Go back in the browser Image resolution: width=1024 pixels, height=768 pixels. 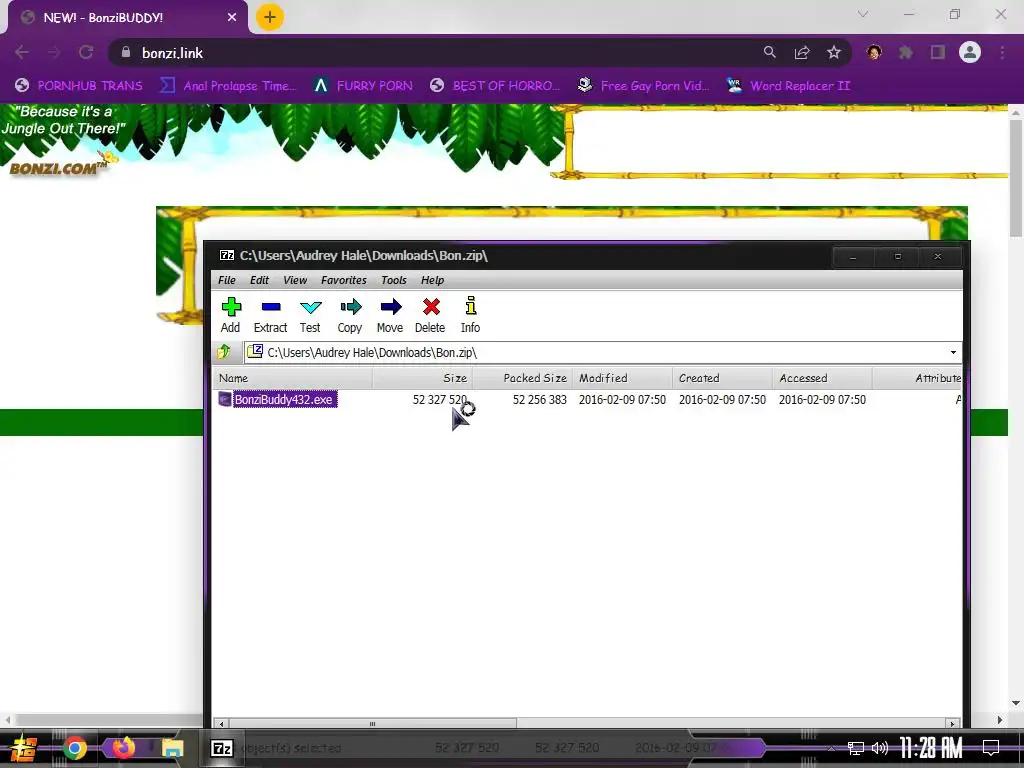click(x=22, y=52)
